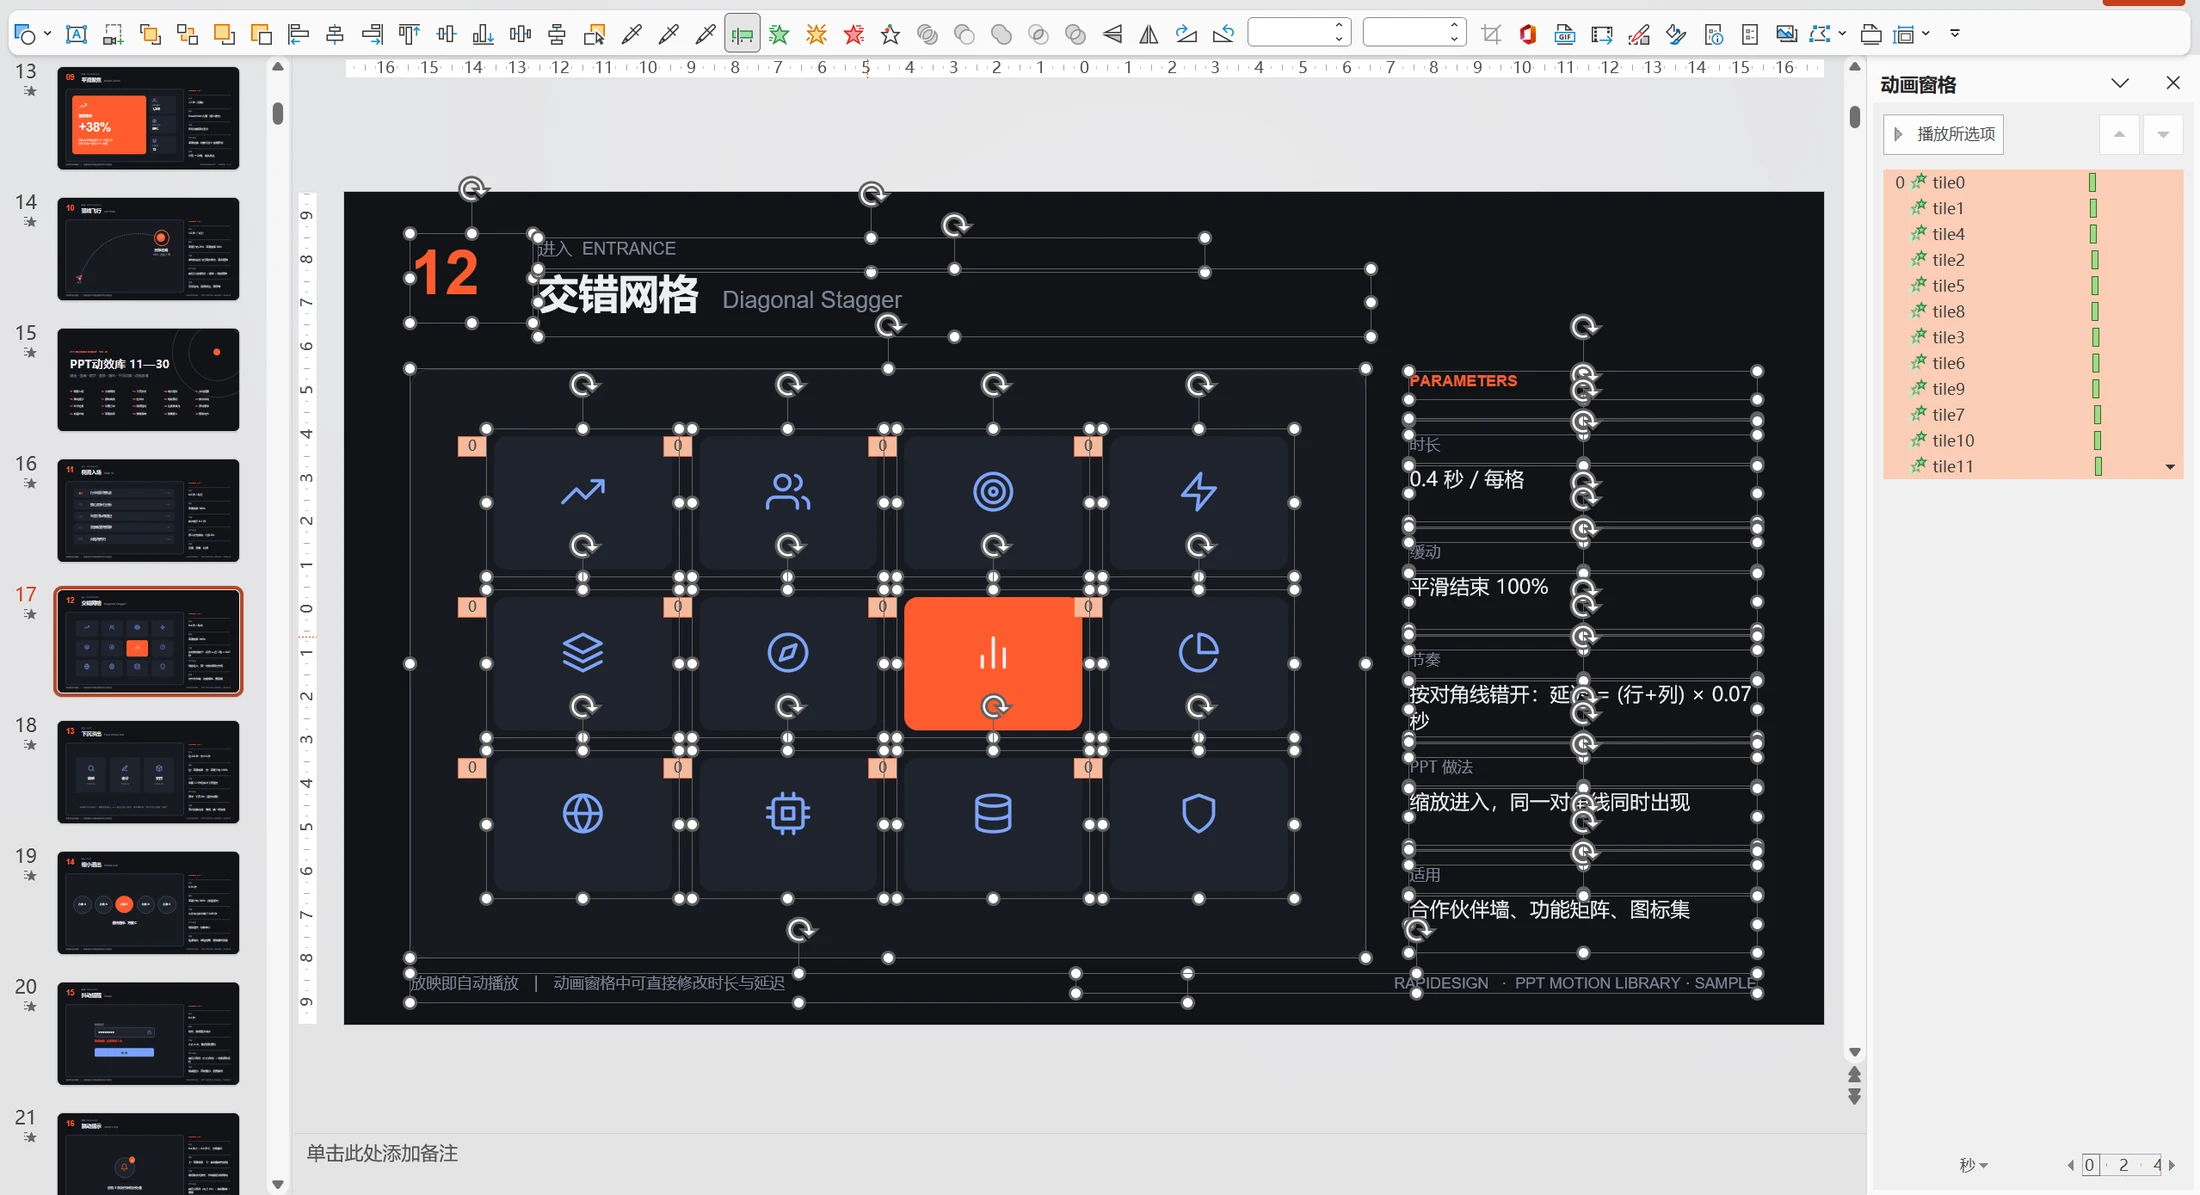
Task: Click the GIF export icon
Action: 1565,35
